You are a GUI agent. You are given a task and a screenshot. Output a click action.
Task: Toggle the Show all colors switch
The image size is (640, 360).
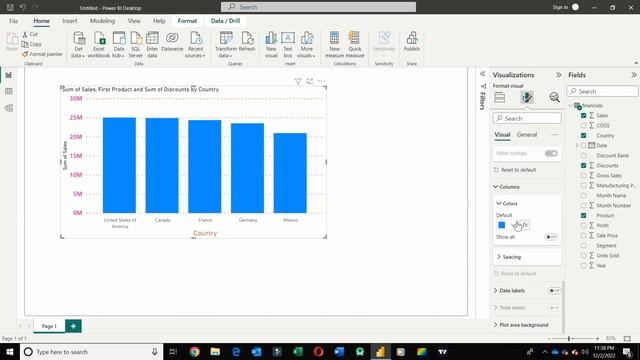(x=551, y=237)
